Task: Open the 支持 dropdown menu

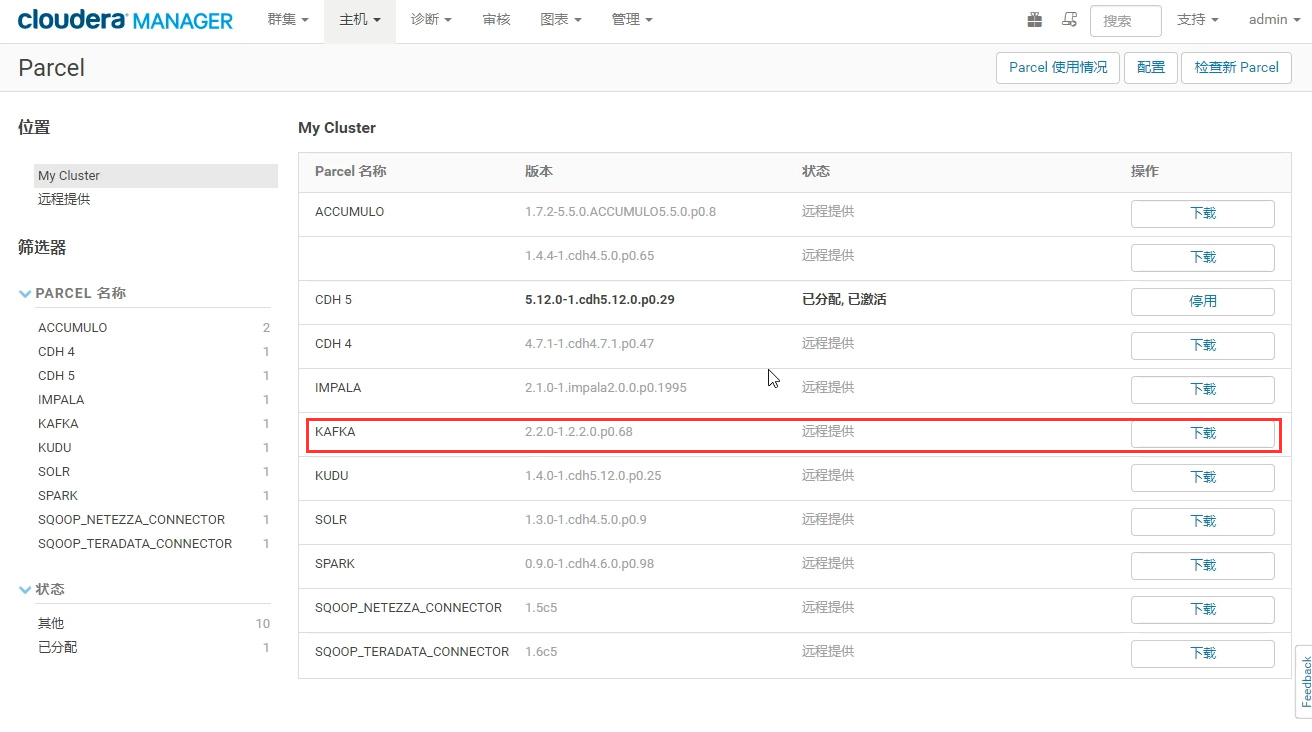Action: click(x=1197, y=20)
